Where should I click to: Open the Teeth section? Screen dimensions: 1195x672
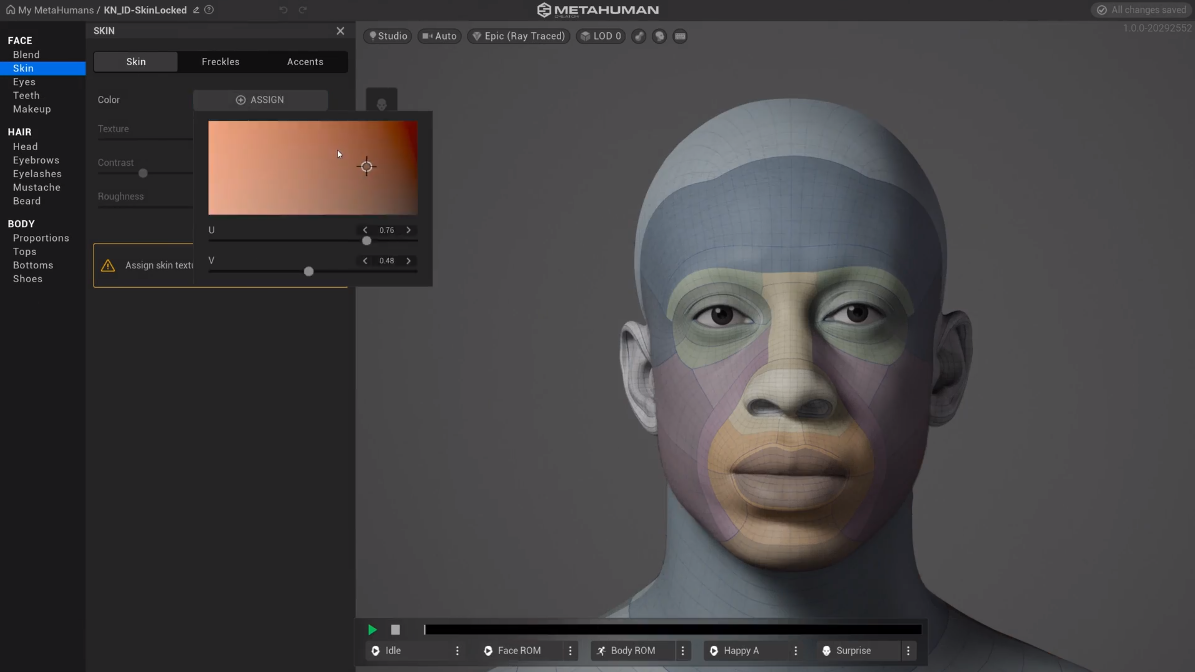(26, 96)
